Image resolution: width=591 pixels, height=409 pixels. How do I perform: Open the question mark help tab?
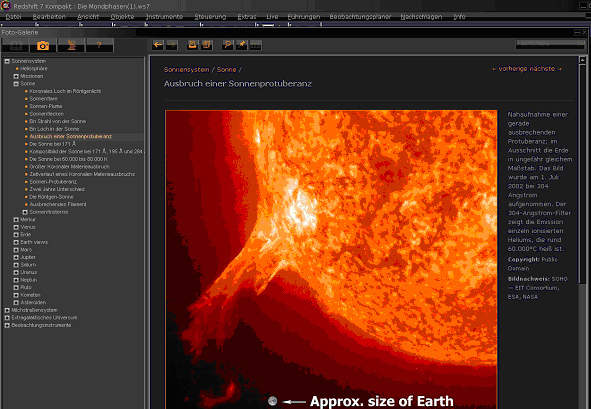(x=99, y=46)
